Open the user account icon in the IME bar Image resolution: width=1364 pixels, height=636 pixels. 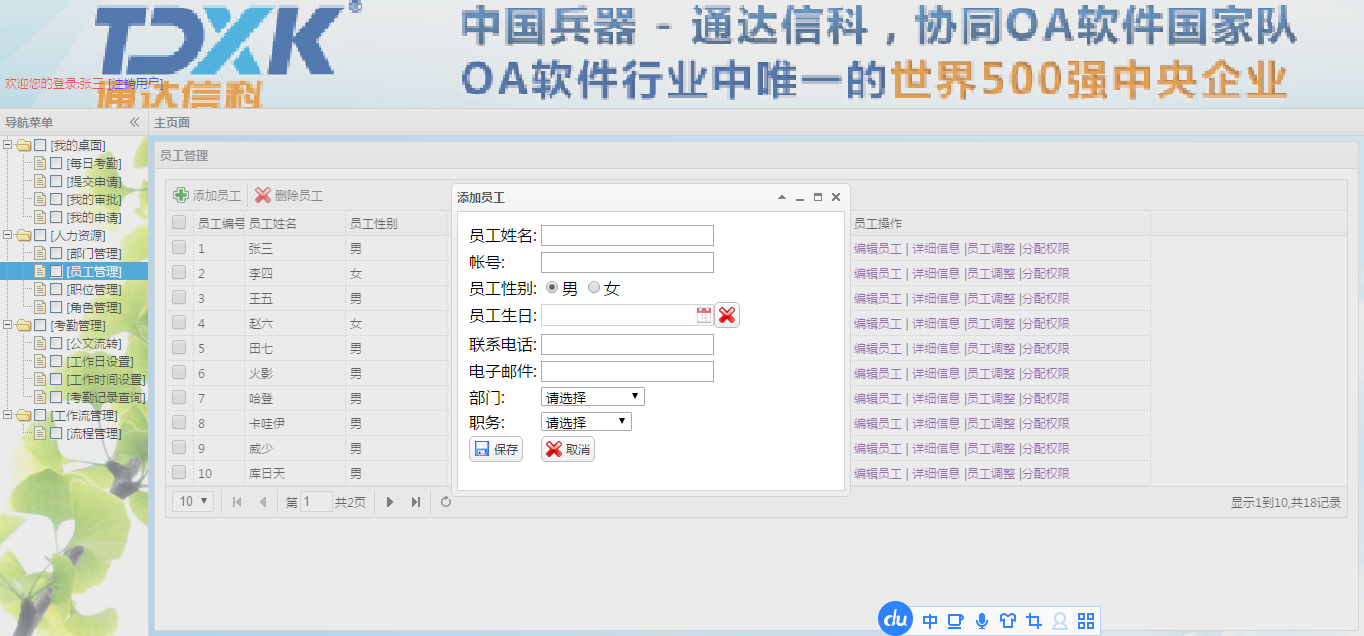pyautogui.click(x=1060, y=621)
